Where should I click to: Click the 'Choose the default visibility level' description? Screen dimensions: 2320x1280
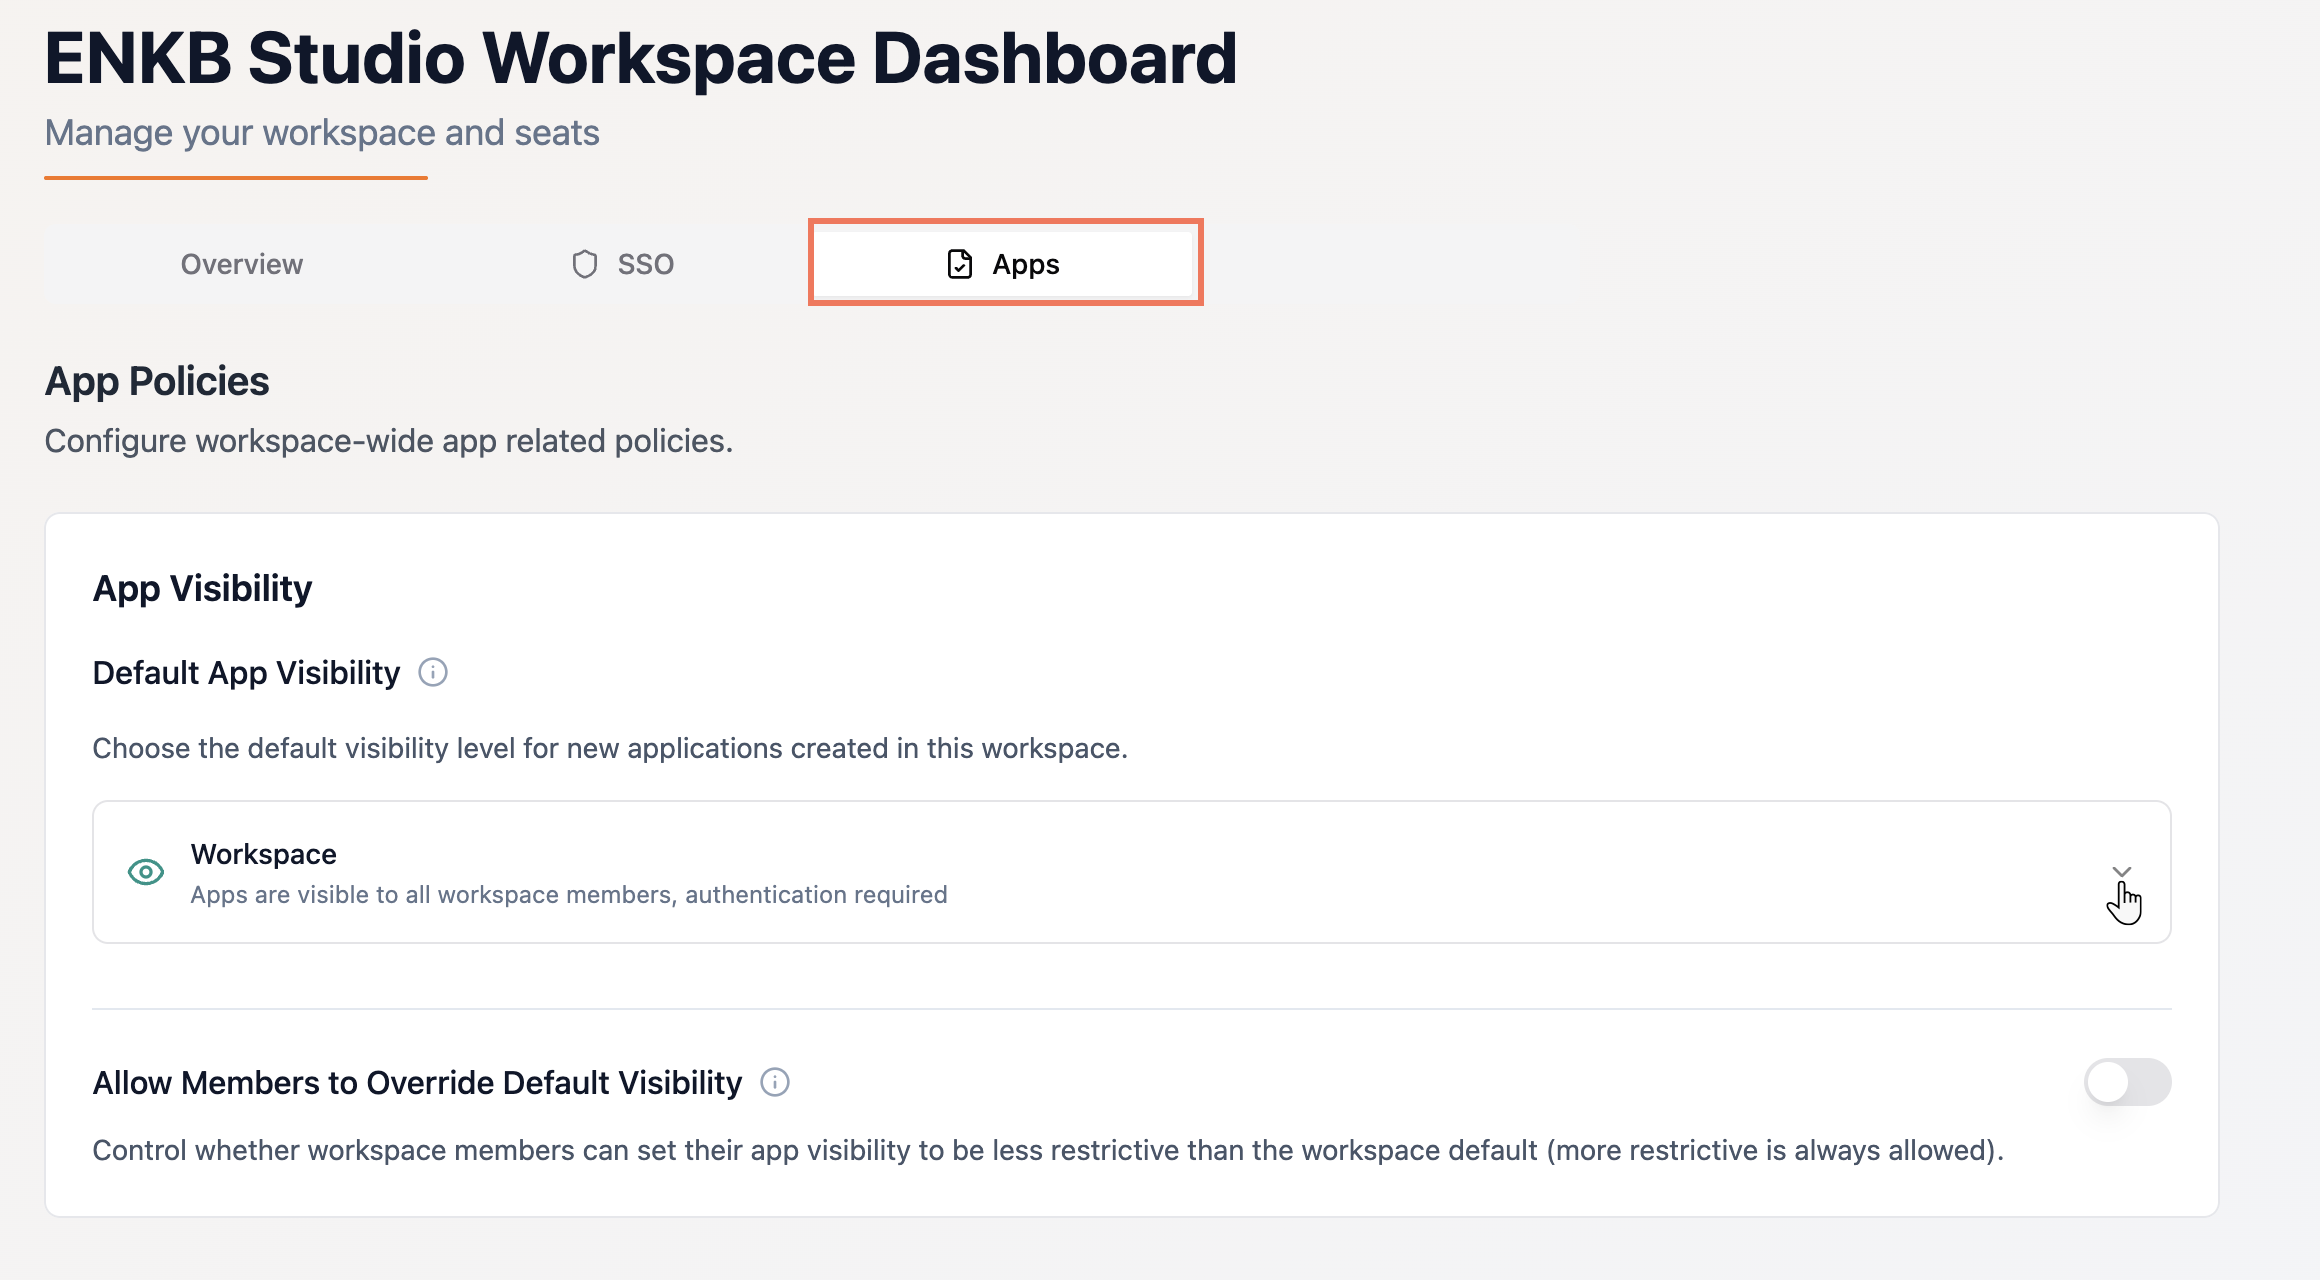(610, 748)
